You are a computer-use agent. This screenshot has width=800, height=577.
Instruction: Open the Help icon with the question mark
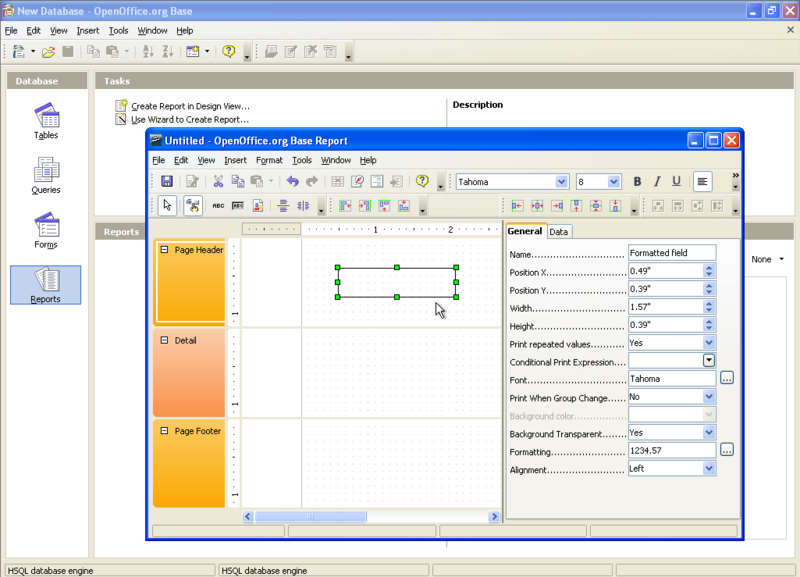point(420,181)
